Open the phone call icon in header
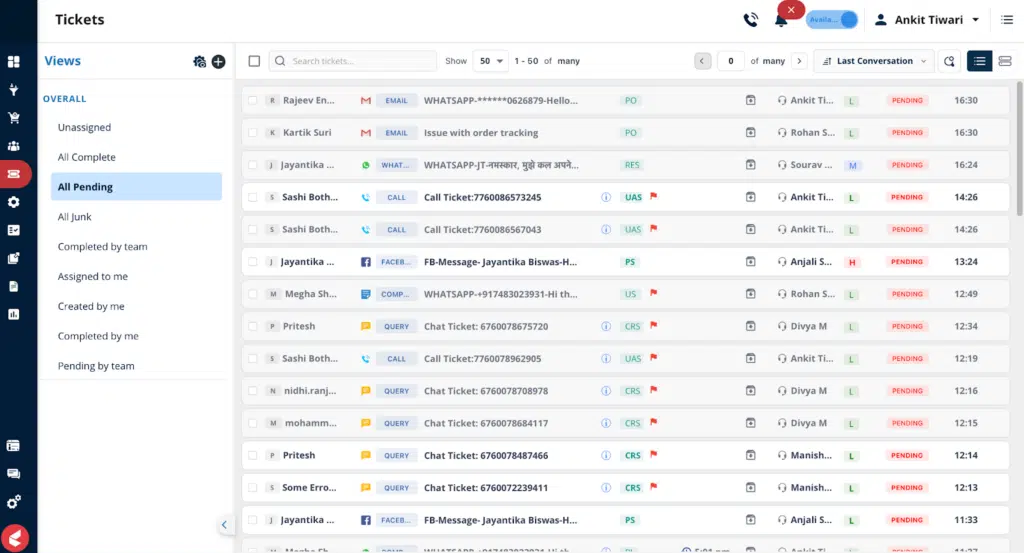The height and width of the screenshot is (553, 1024). pos(750,20)
